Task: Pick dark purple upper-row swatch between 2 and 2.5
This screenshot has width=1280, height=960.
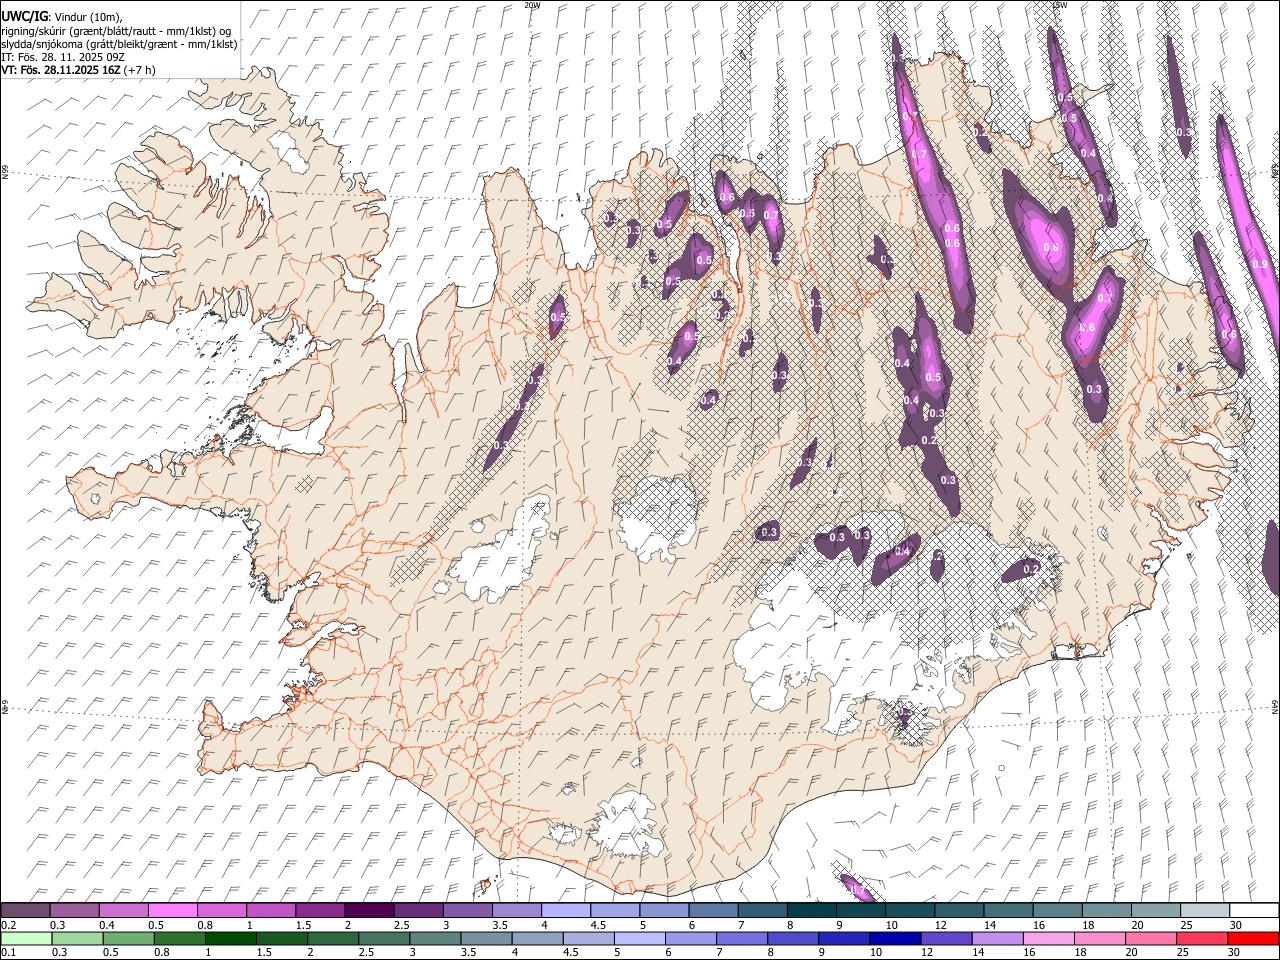Action: (x=368, y=911)
